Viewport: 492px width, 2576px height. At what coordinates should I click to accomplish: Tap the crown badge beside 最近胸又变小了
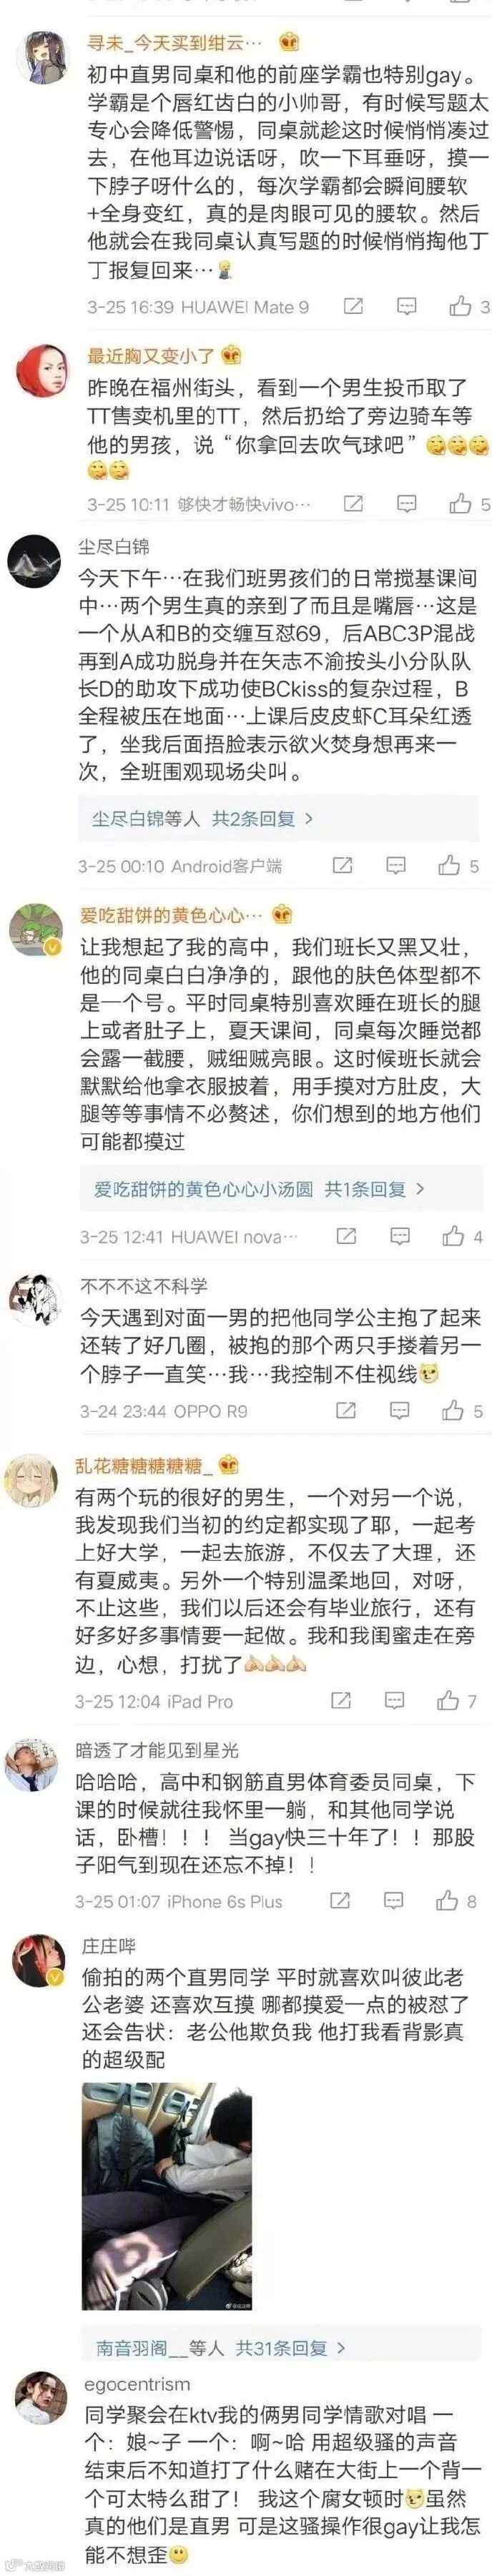232,355
